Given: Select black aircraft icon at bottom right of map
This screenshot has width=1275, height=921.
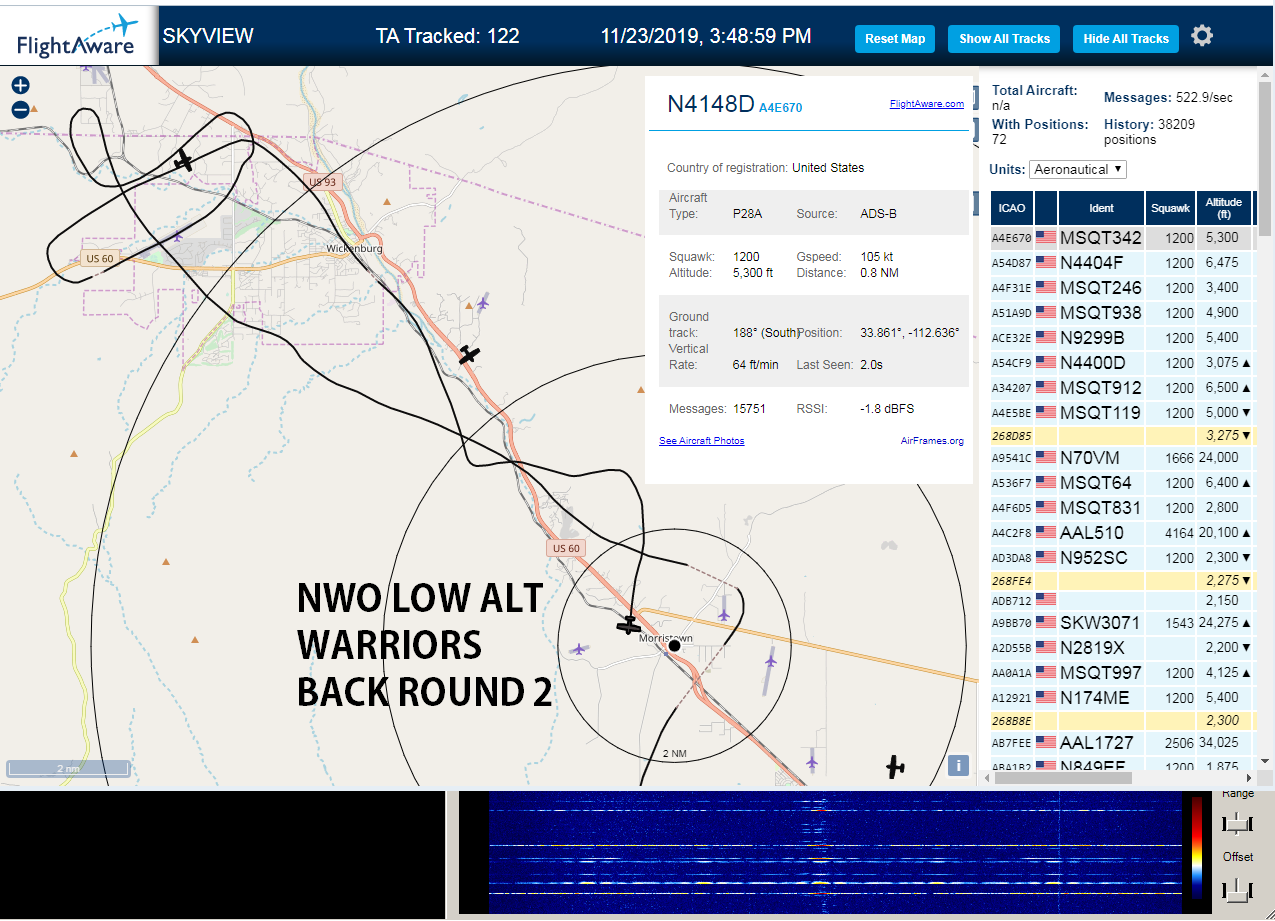Looking at the screenshot, I should tap(895, 767).
